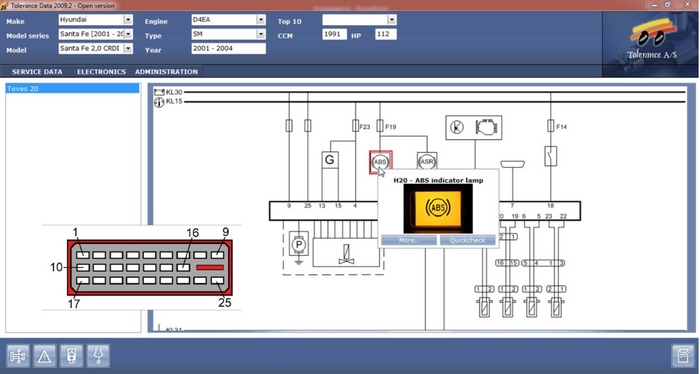700x374 pixels.
Task: Open the SERVICE DATA menu
Action: click(x=37, y=71)
